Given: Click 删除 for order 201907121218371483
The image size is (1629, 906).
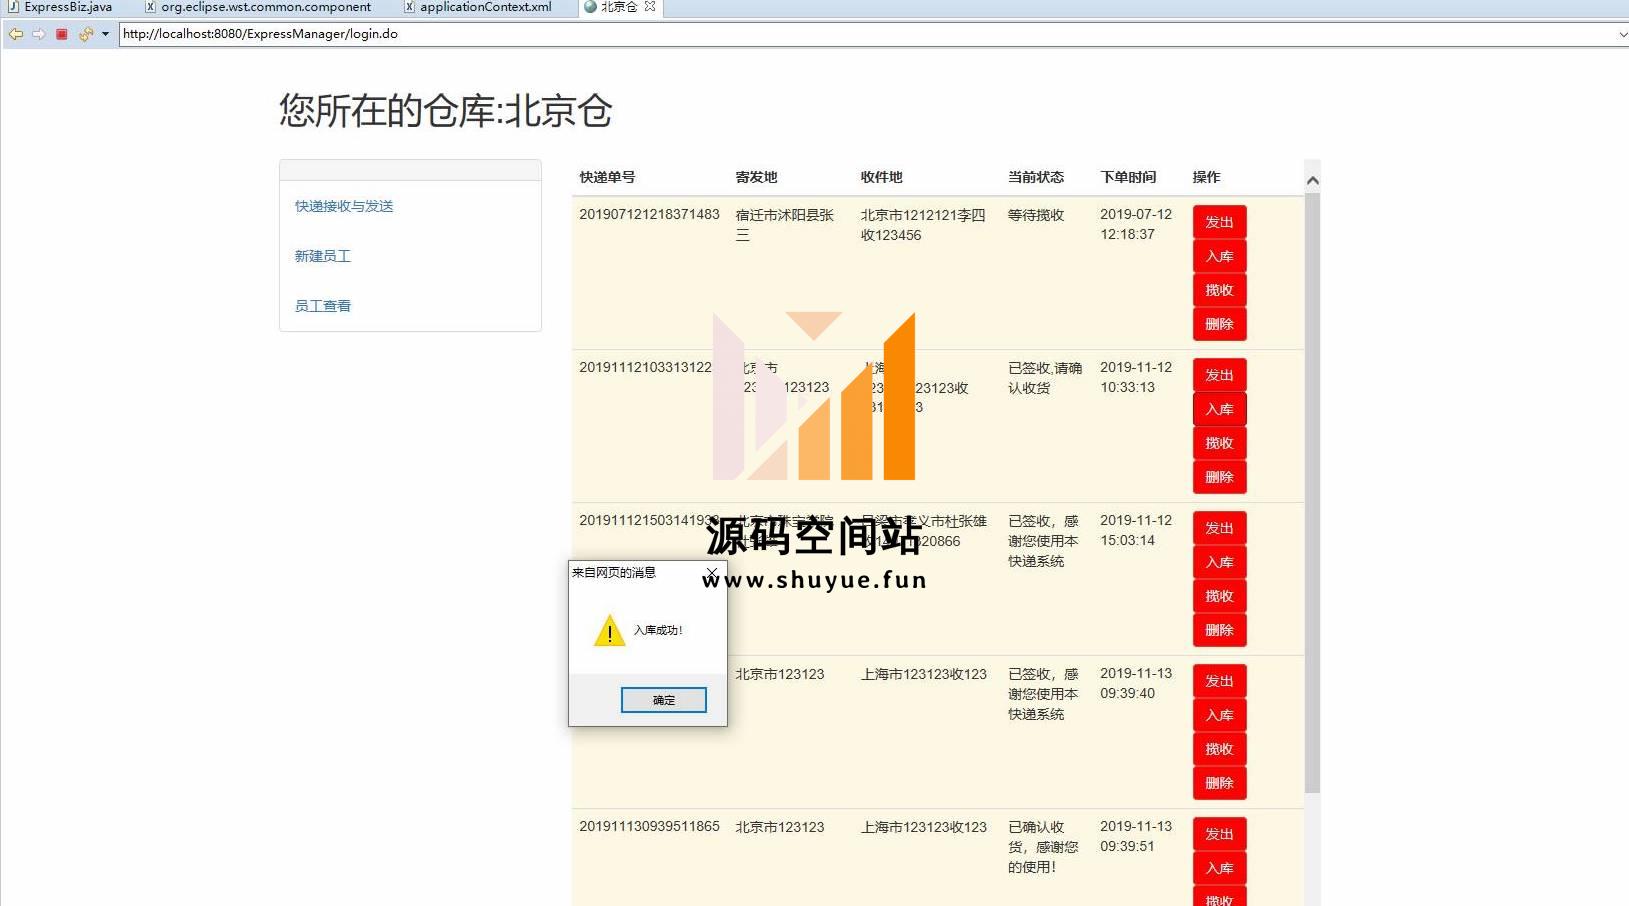Looking at the screenshot, I should point(1219,324).
